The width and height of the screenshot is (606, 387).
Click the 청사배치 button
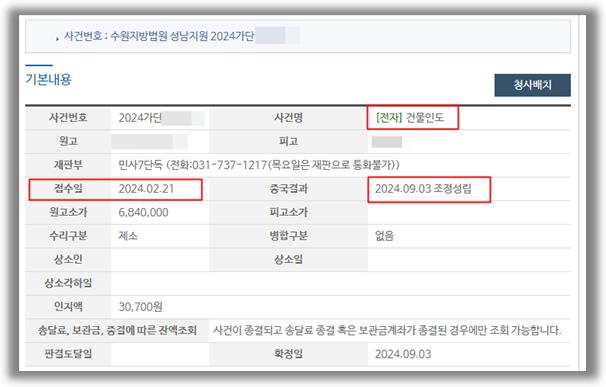[x=532, y=85]
